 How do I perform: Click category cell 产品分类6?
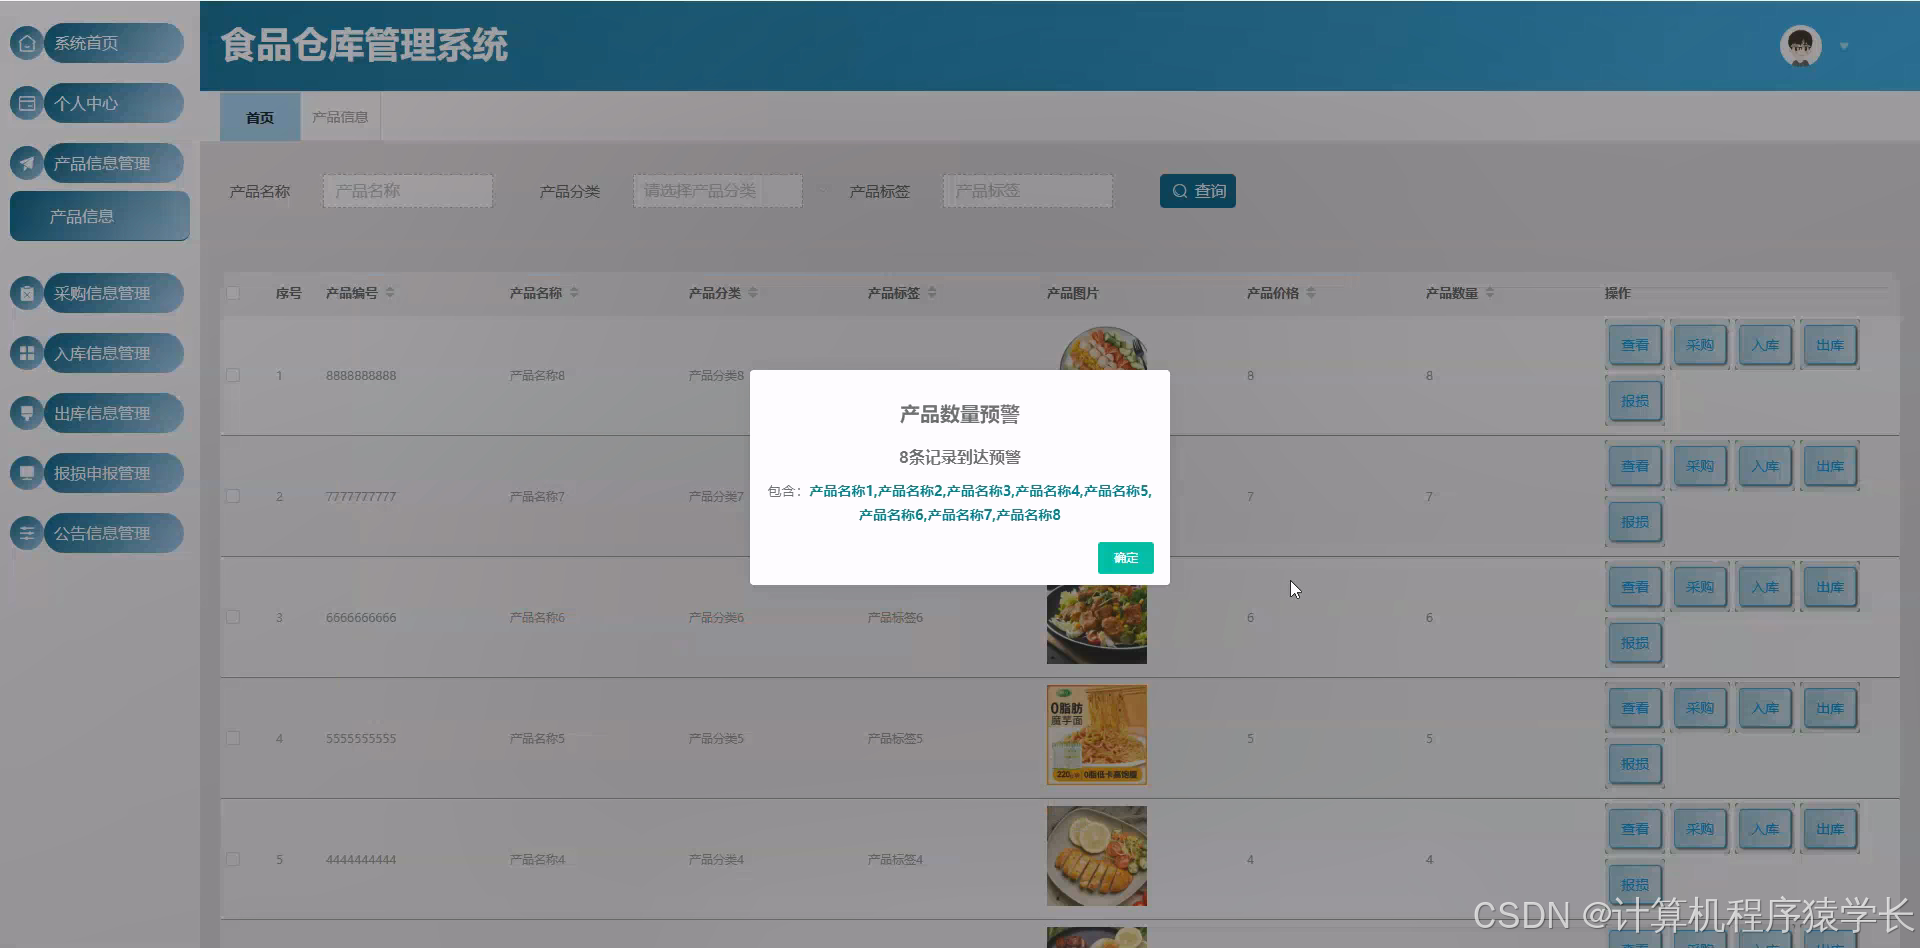click(x=716, y=618)
